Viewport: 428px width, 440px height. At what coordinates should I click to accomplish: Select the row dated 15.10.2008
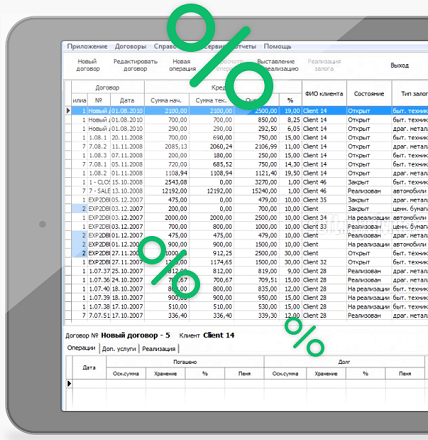pos(249,182)
